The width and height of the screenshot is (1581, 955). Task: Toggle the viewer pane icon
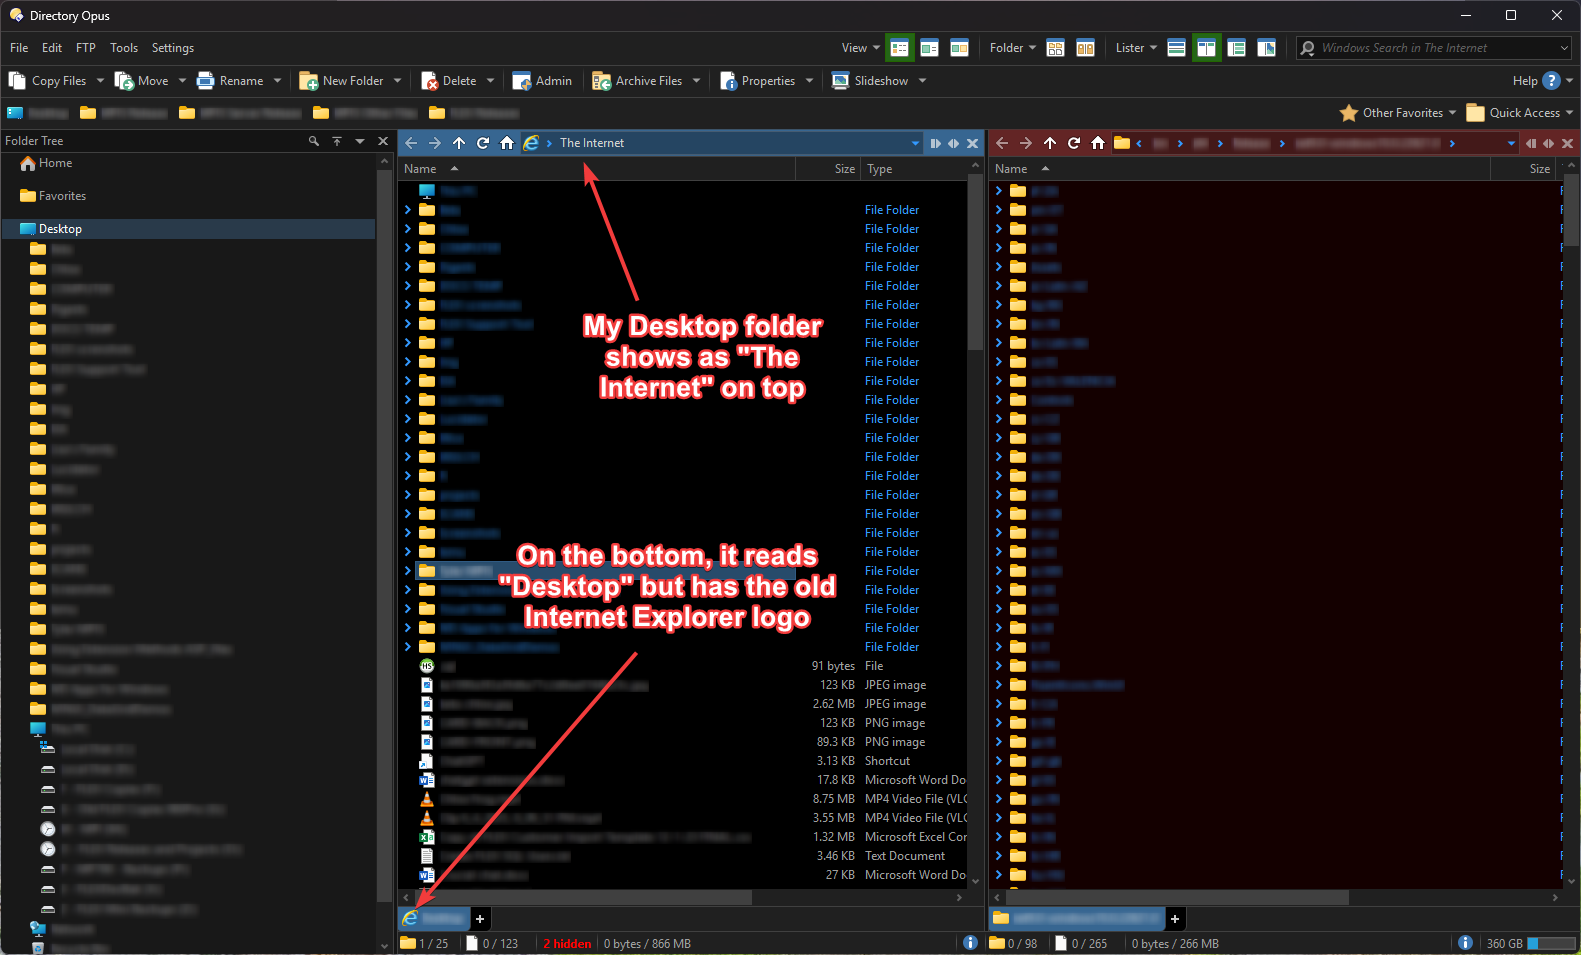1267,48
